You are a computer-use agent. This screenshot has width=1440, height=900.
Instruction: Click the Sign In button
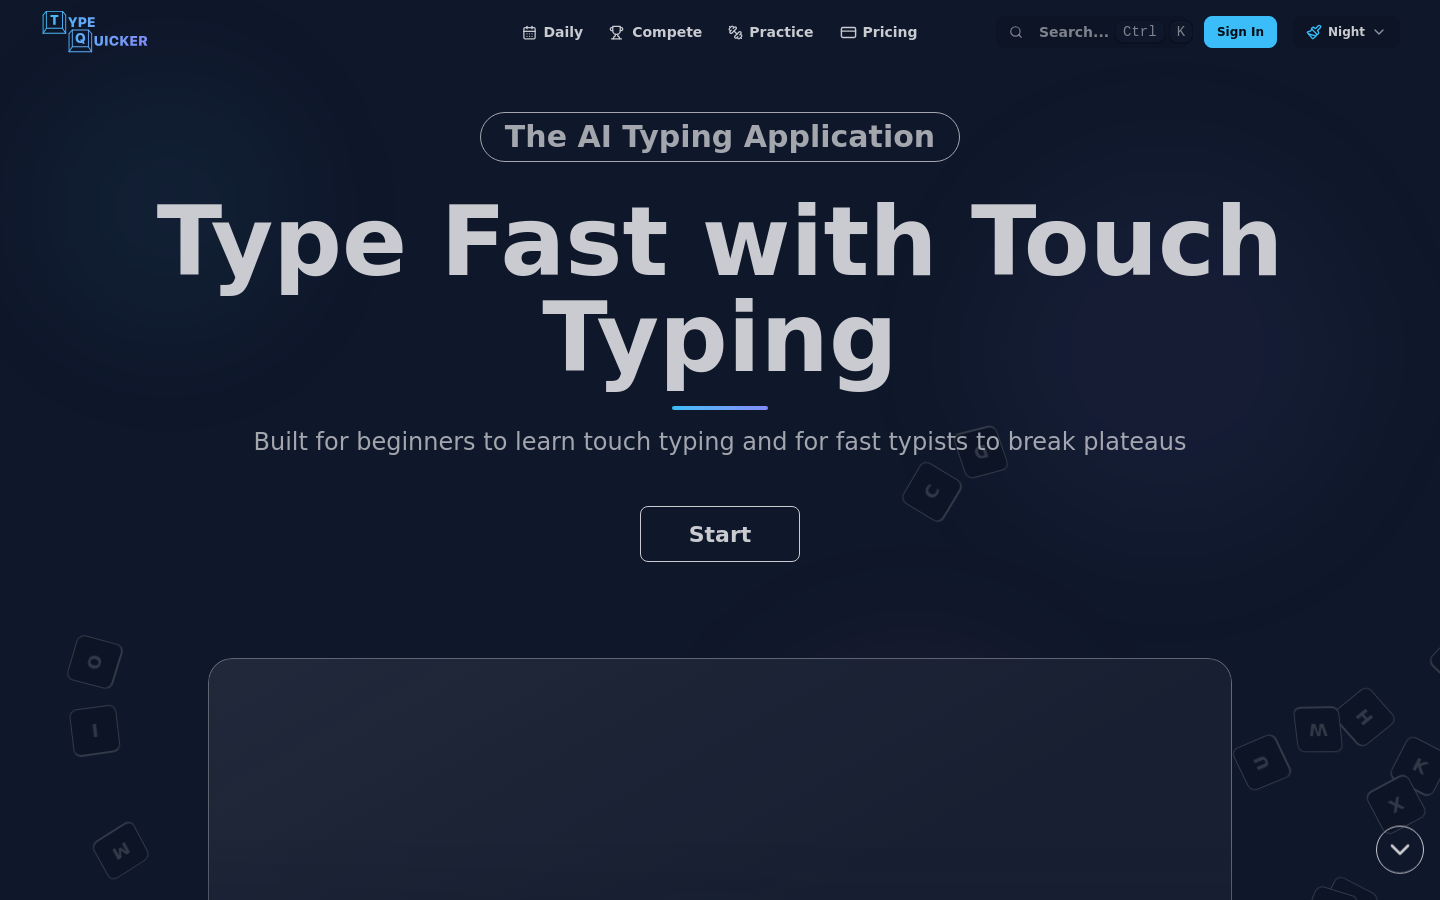tap(1240, 32)
